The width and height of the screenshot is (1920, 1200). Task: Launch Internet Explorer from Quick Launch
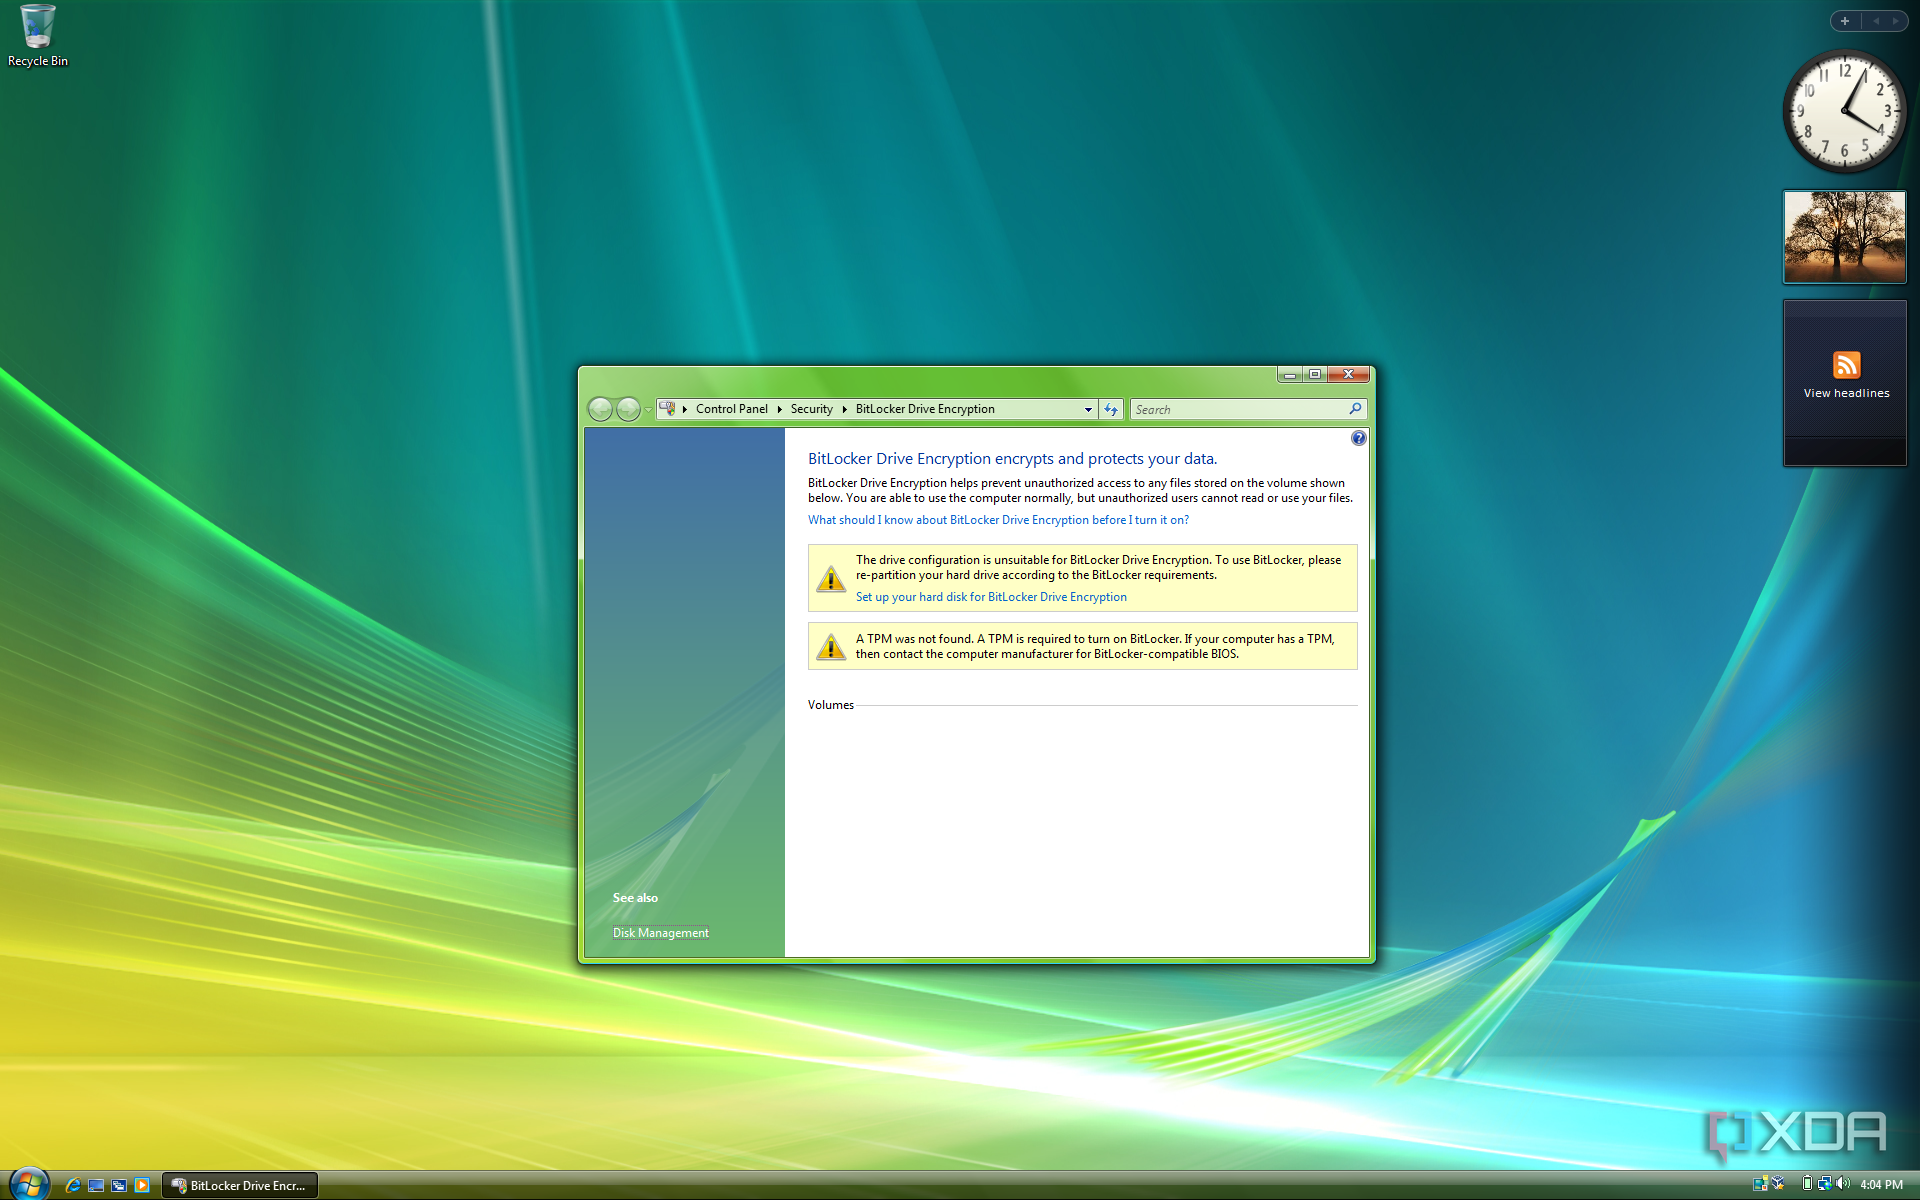pos(73,1185)
